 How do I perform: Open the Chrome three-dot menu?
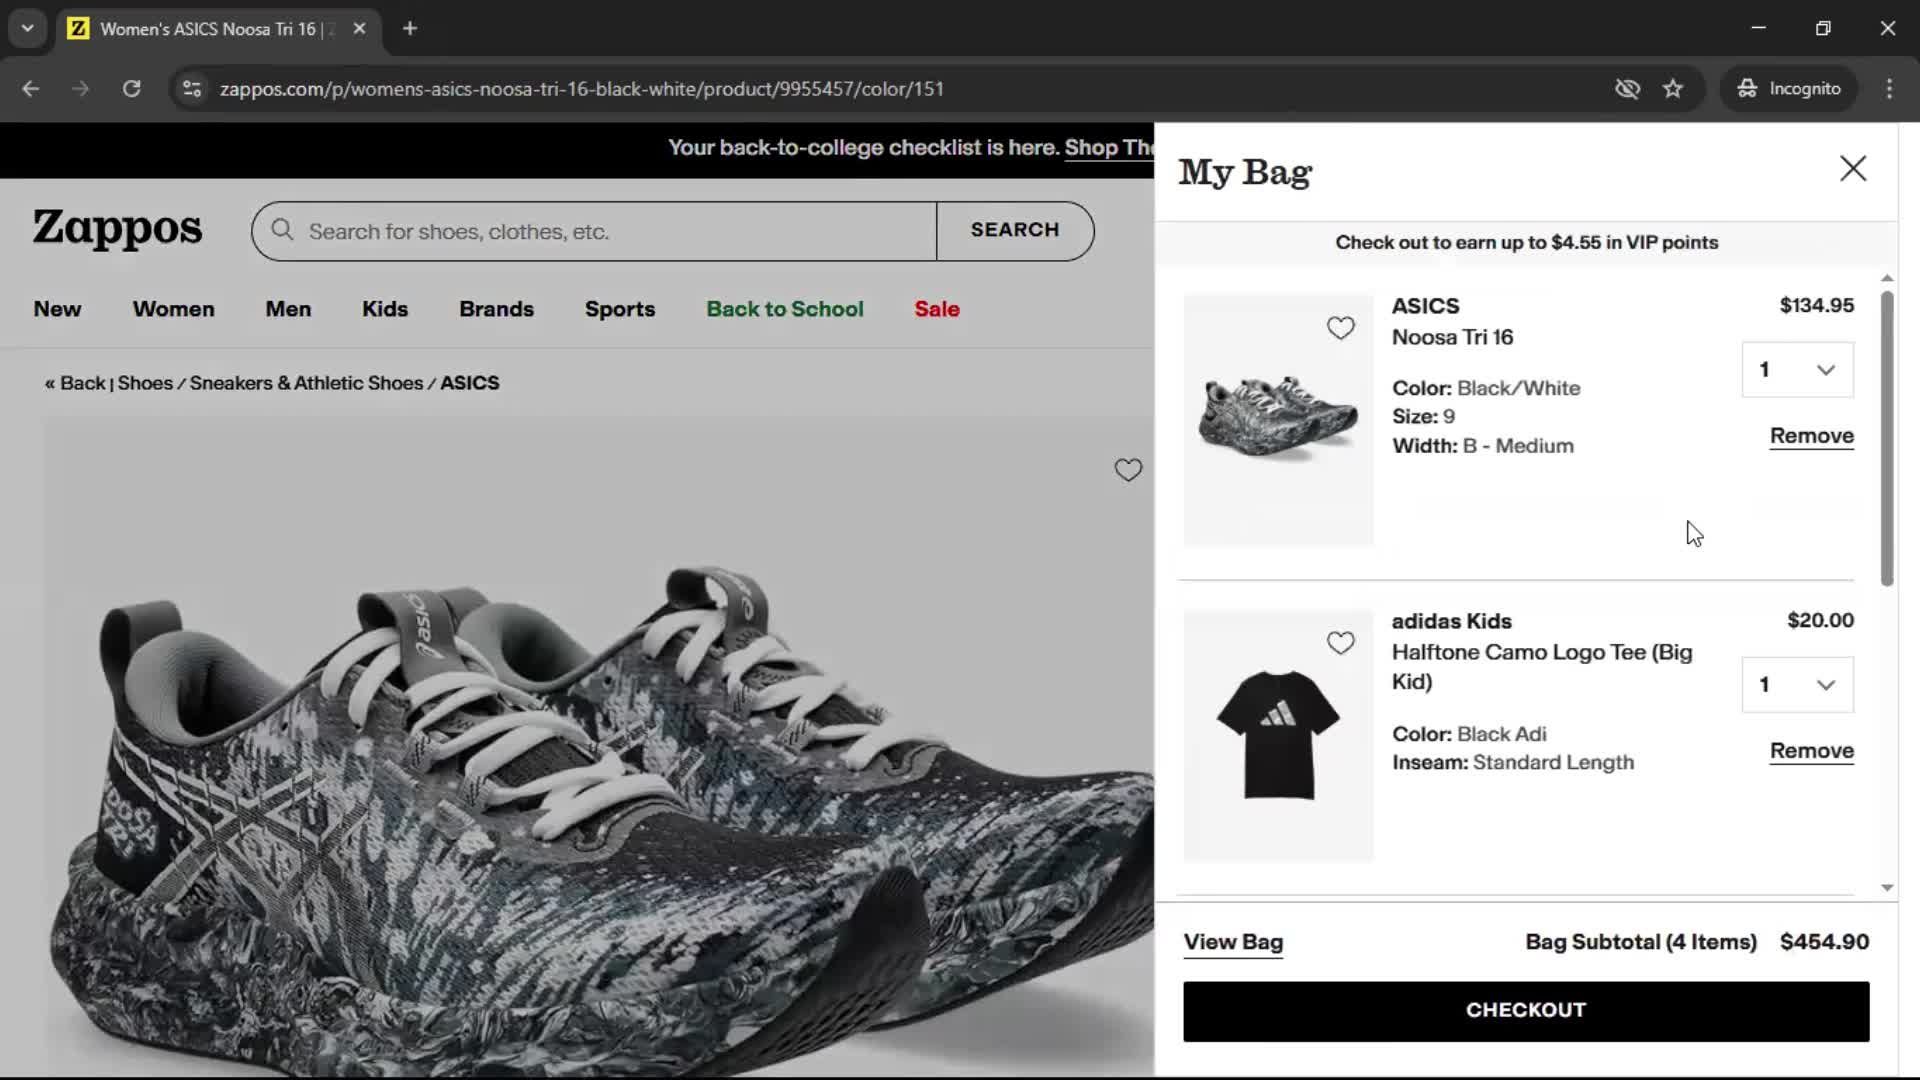click(1889, 88)
